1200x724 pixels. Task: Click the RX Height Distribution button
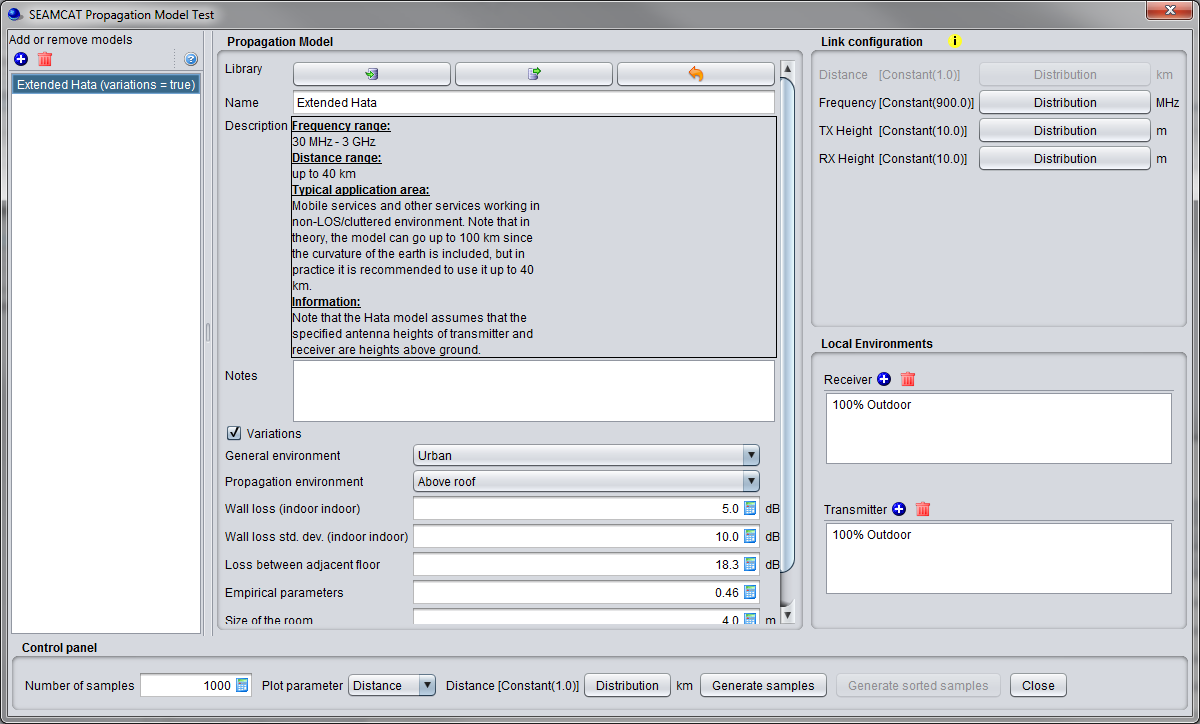(1065, 158)
